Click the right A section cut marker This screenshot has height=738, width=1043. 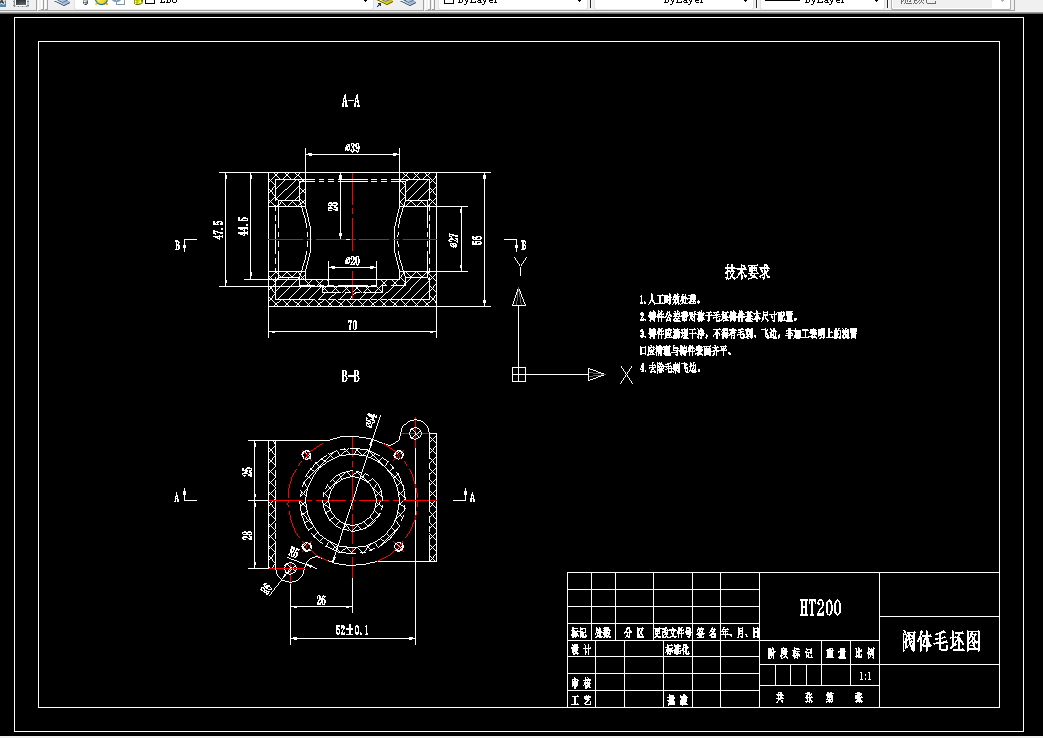click(465, 496)
